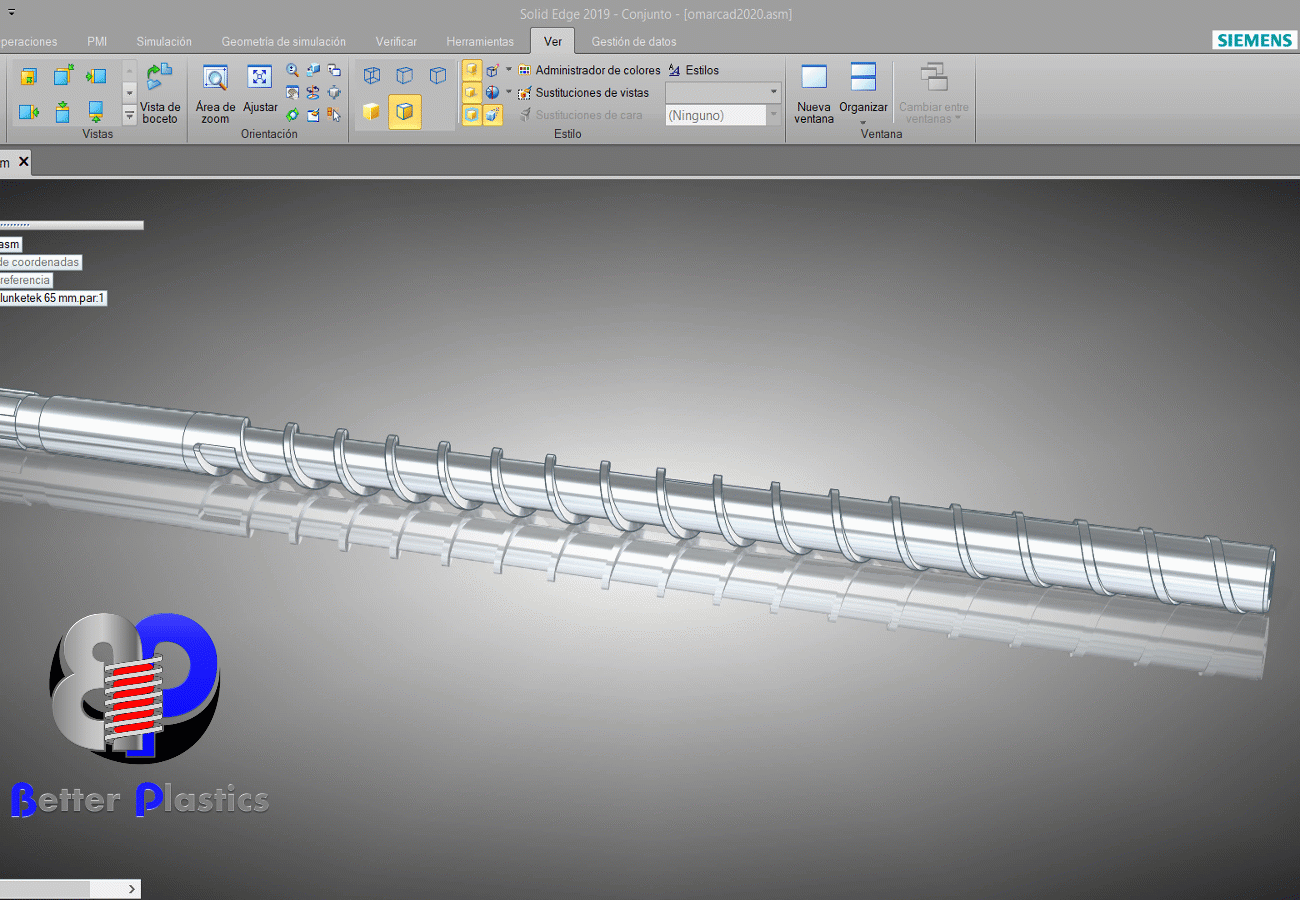
Task: Toggle the highlighted sparkle cube rendering option
Action: pyautogui.click(x=493, y=115)
